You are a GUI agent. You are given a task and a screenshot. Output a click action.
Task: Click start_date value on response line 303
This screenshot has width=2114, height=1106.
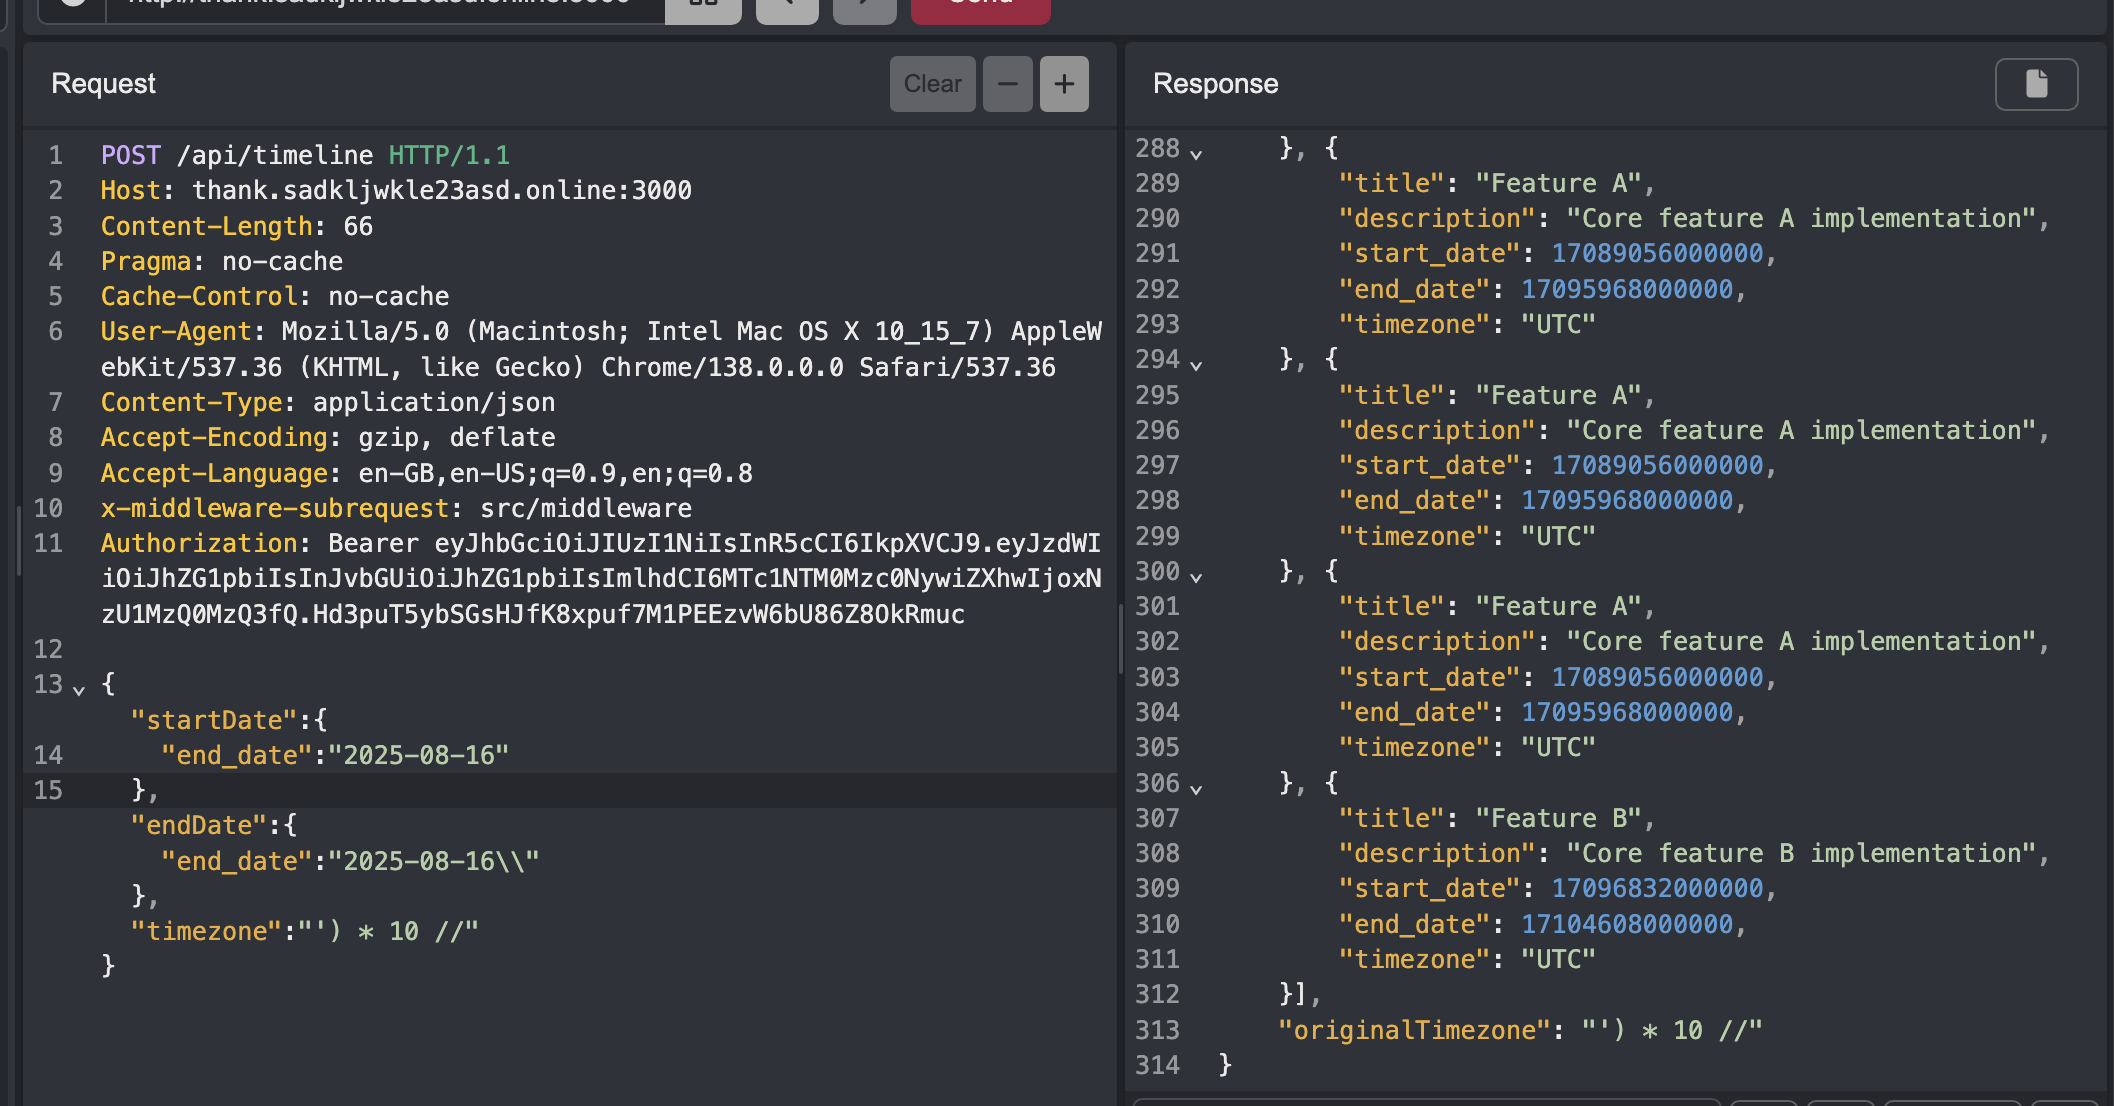1657,678
